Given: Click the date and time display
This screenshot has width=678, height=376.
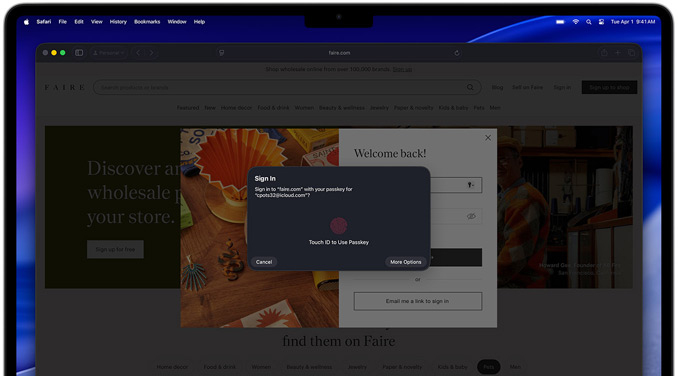Looking at the screenshot, I should point(633,22).
